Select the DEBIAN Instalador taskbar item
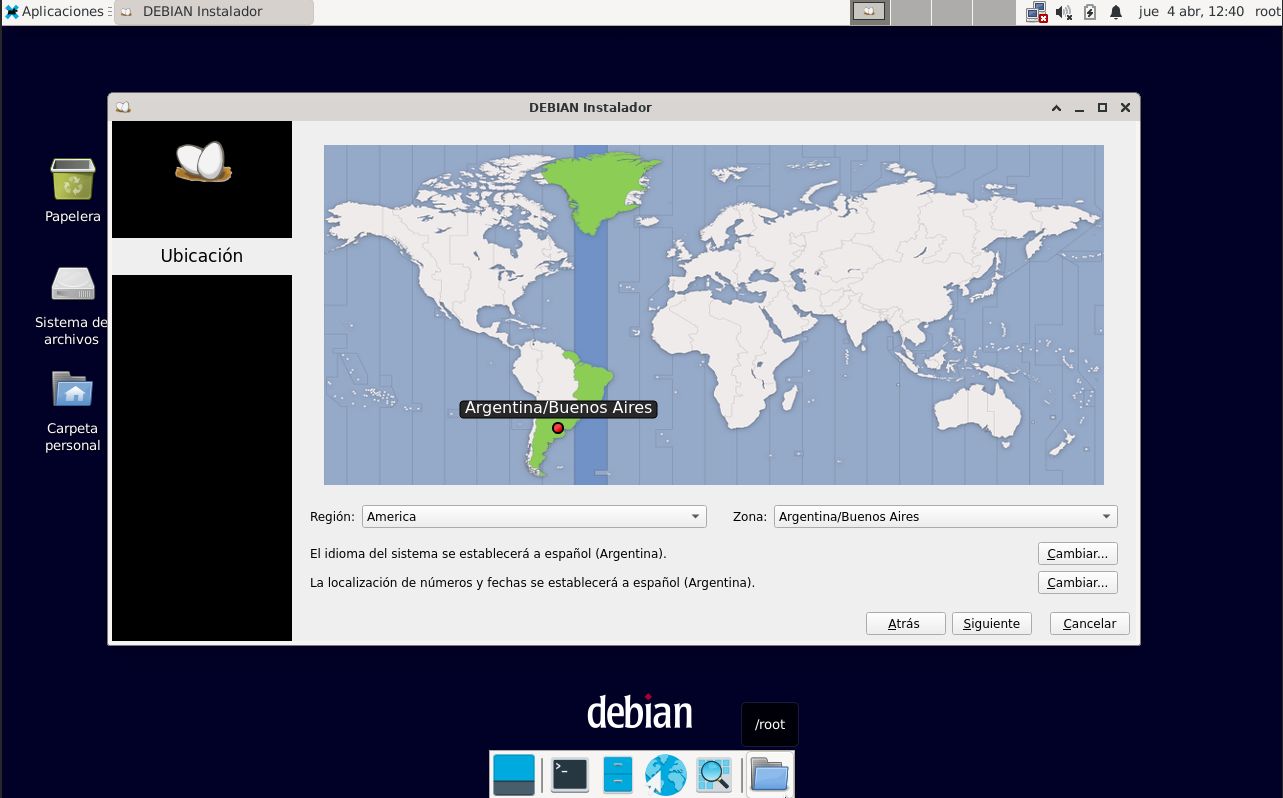Screen dimensions: 1283x798 tap(213, 12)
